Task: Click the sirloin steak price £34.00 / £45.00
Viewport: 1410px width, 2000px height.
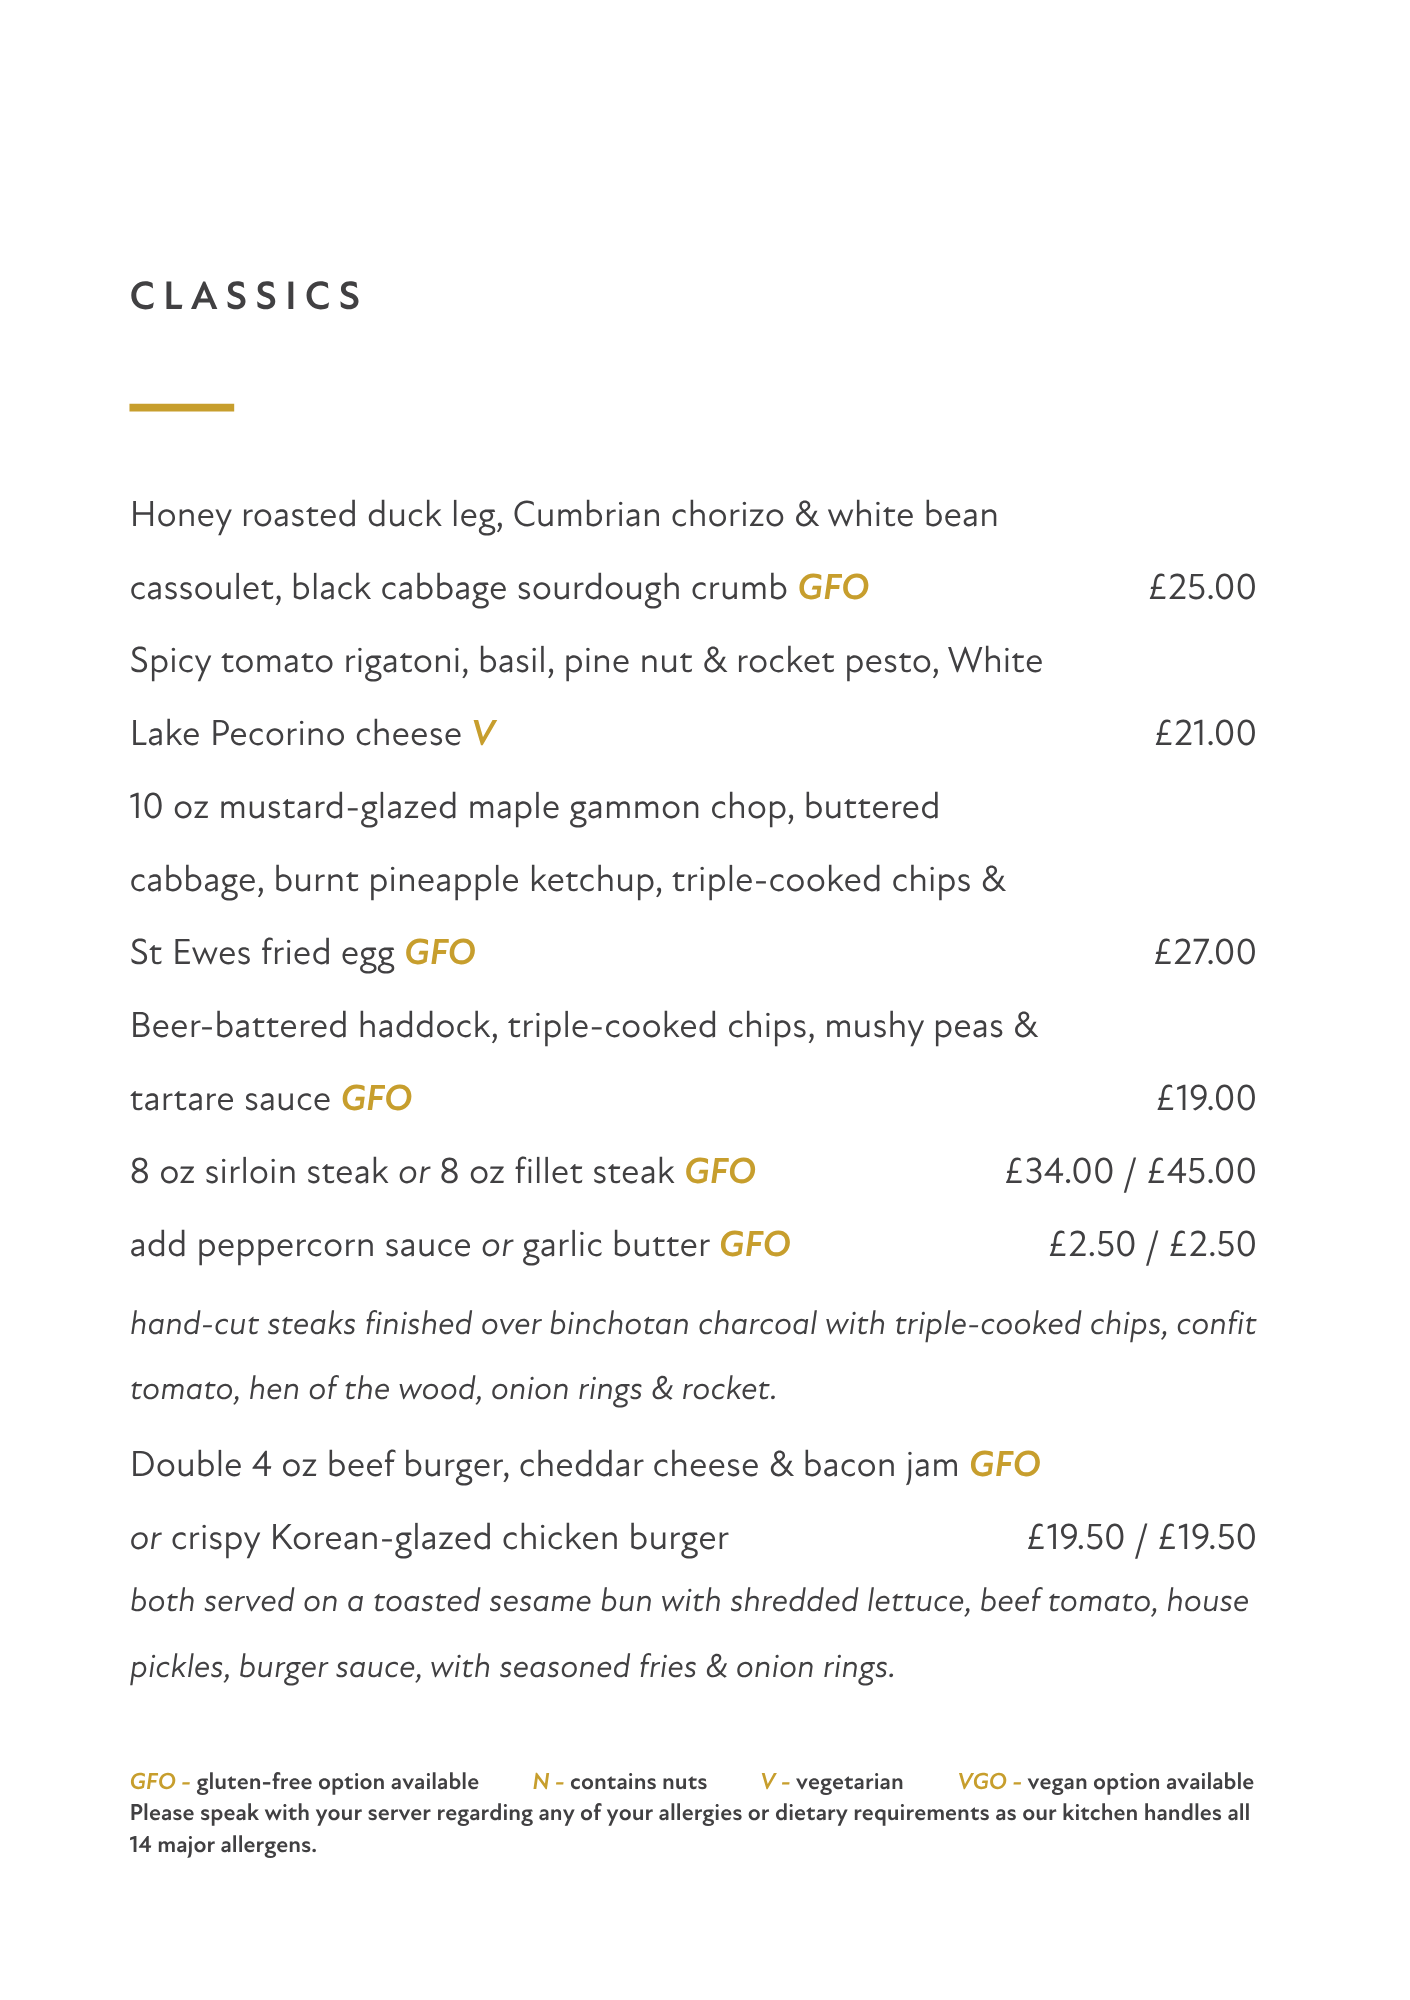Action: pyautogui.click(x=1131, y=1171)
